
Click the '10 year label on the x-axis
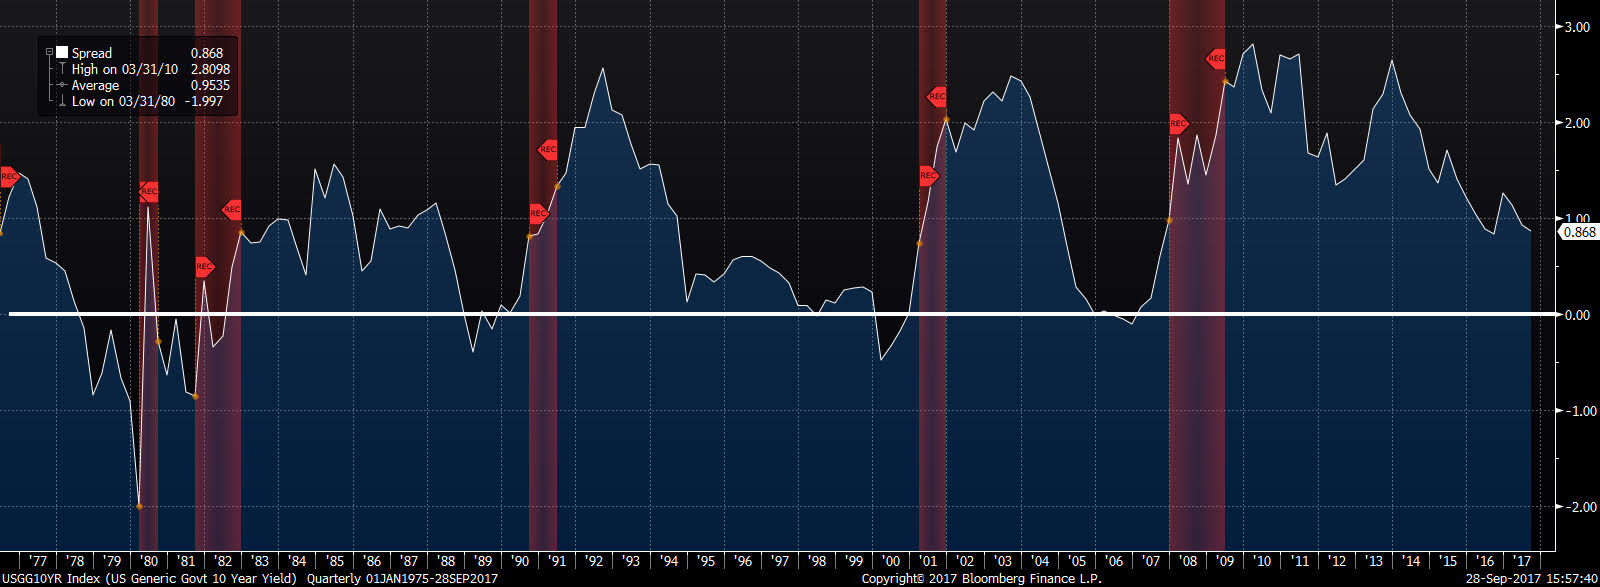[x=1262, y=561]
